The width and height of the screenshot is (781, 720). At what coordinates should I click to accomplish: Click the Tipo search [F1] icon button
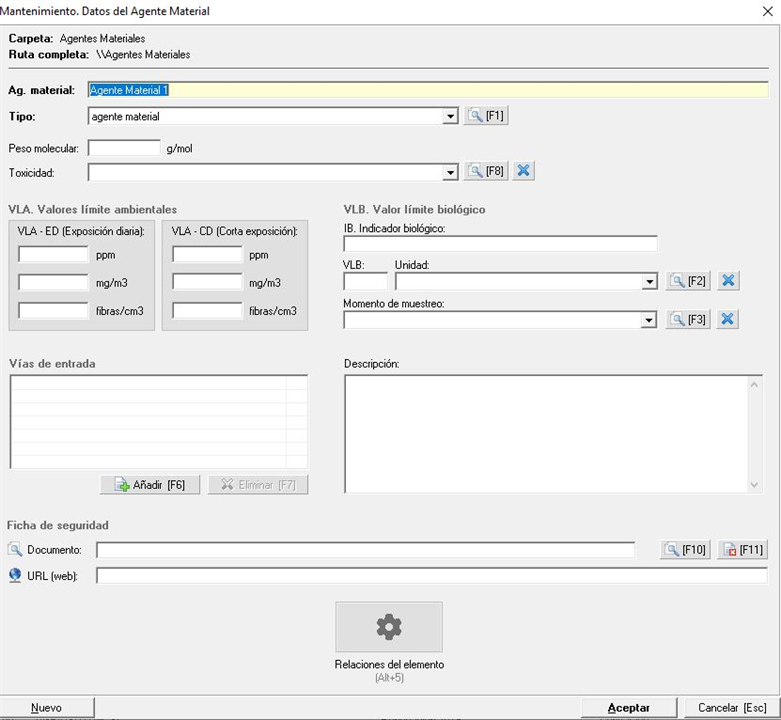click(x=486, y=116)
